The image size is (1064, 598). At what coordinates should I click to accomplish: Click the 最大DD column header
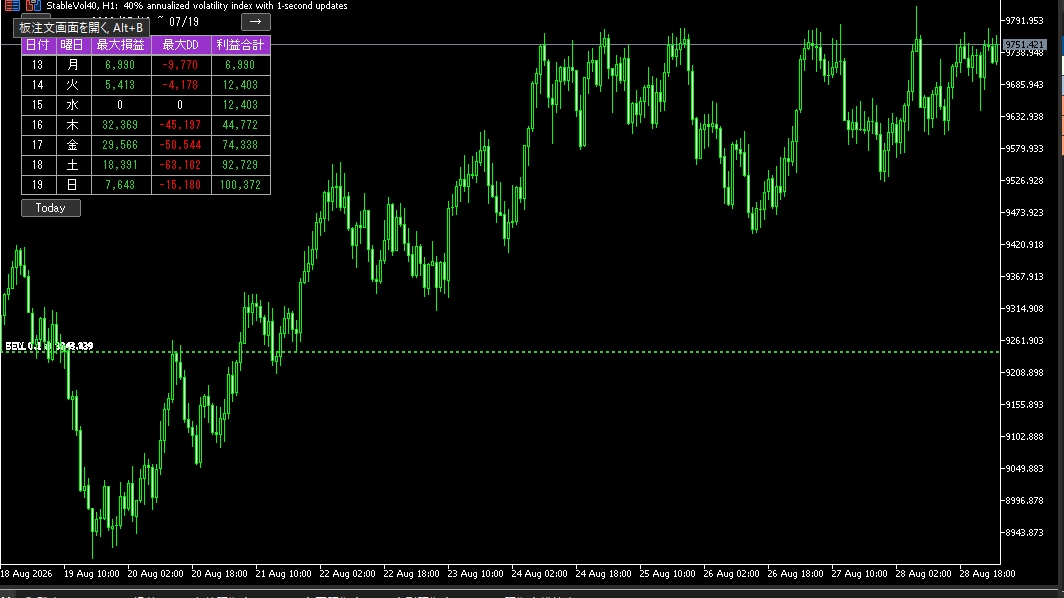tap(180, 45)
